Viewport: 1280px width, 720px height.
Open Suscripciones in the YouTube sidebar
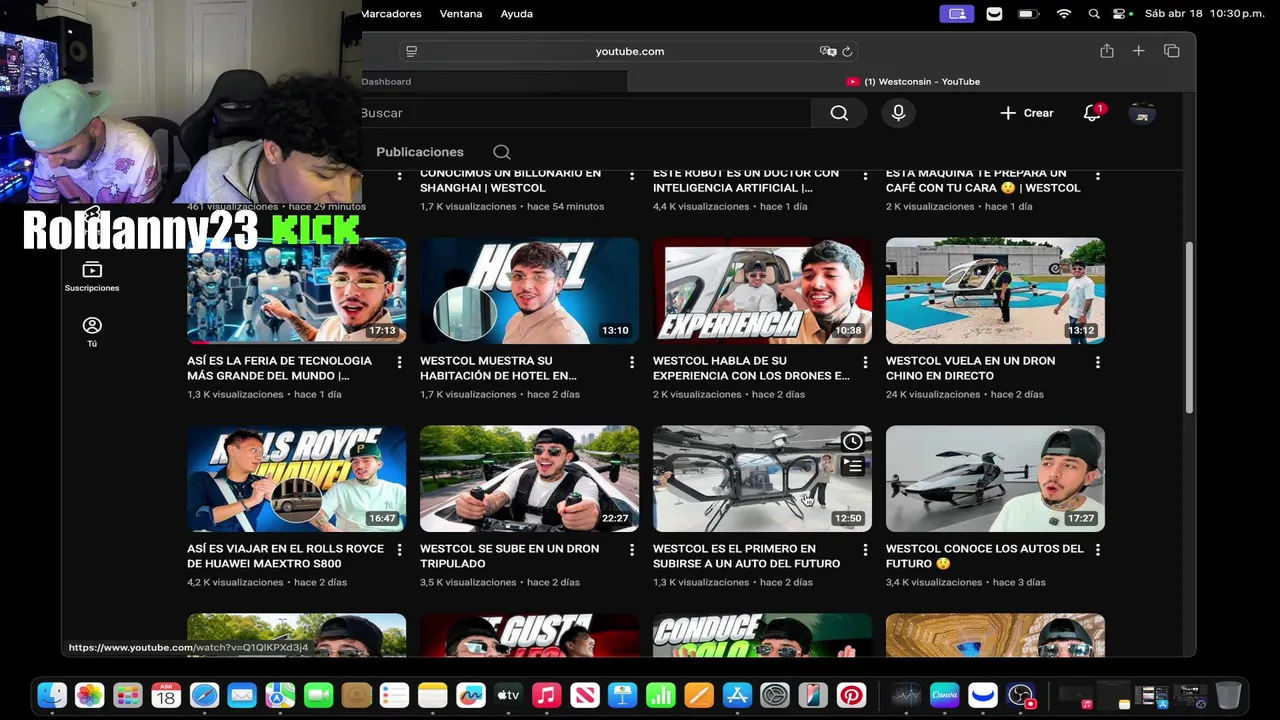(x=92, y=277)
